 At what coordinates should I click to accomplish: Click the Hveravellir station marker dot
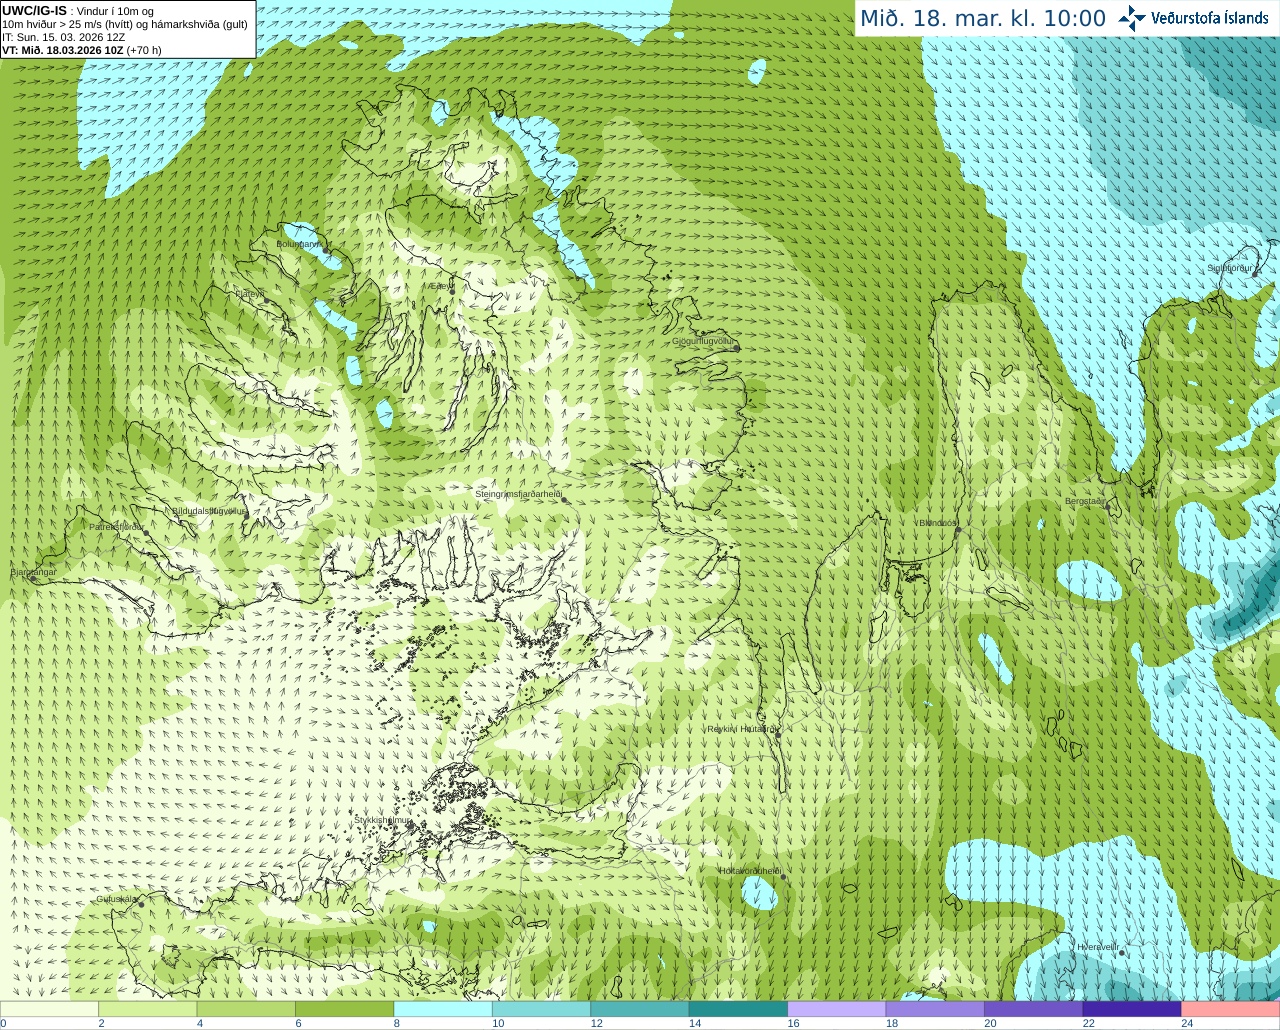click(x=1122, y=953)
